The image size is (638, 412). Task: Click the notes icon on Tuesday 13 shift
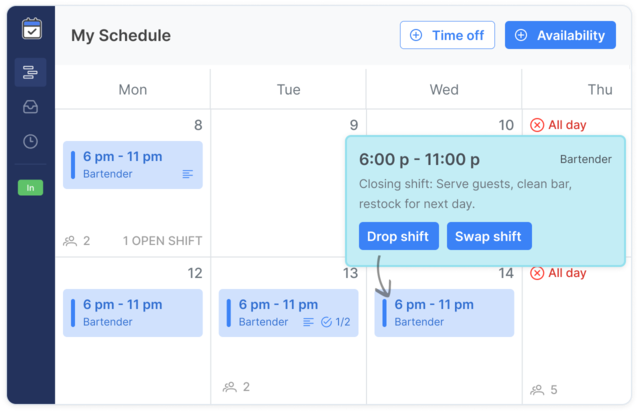tap(308, 322)
